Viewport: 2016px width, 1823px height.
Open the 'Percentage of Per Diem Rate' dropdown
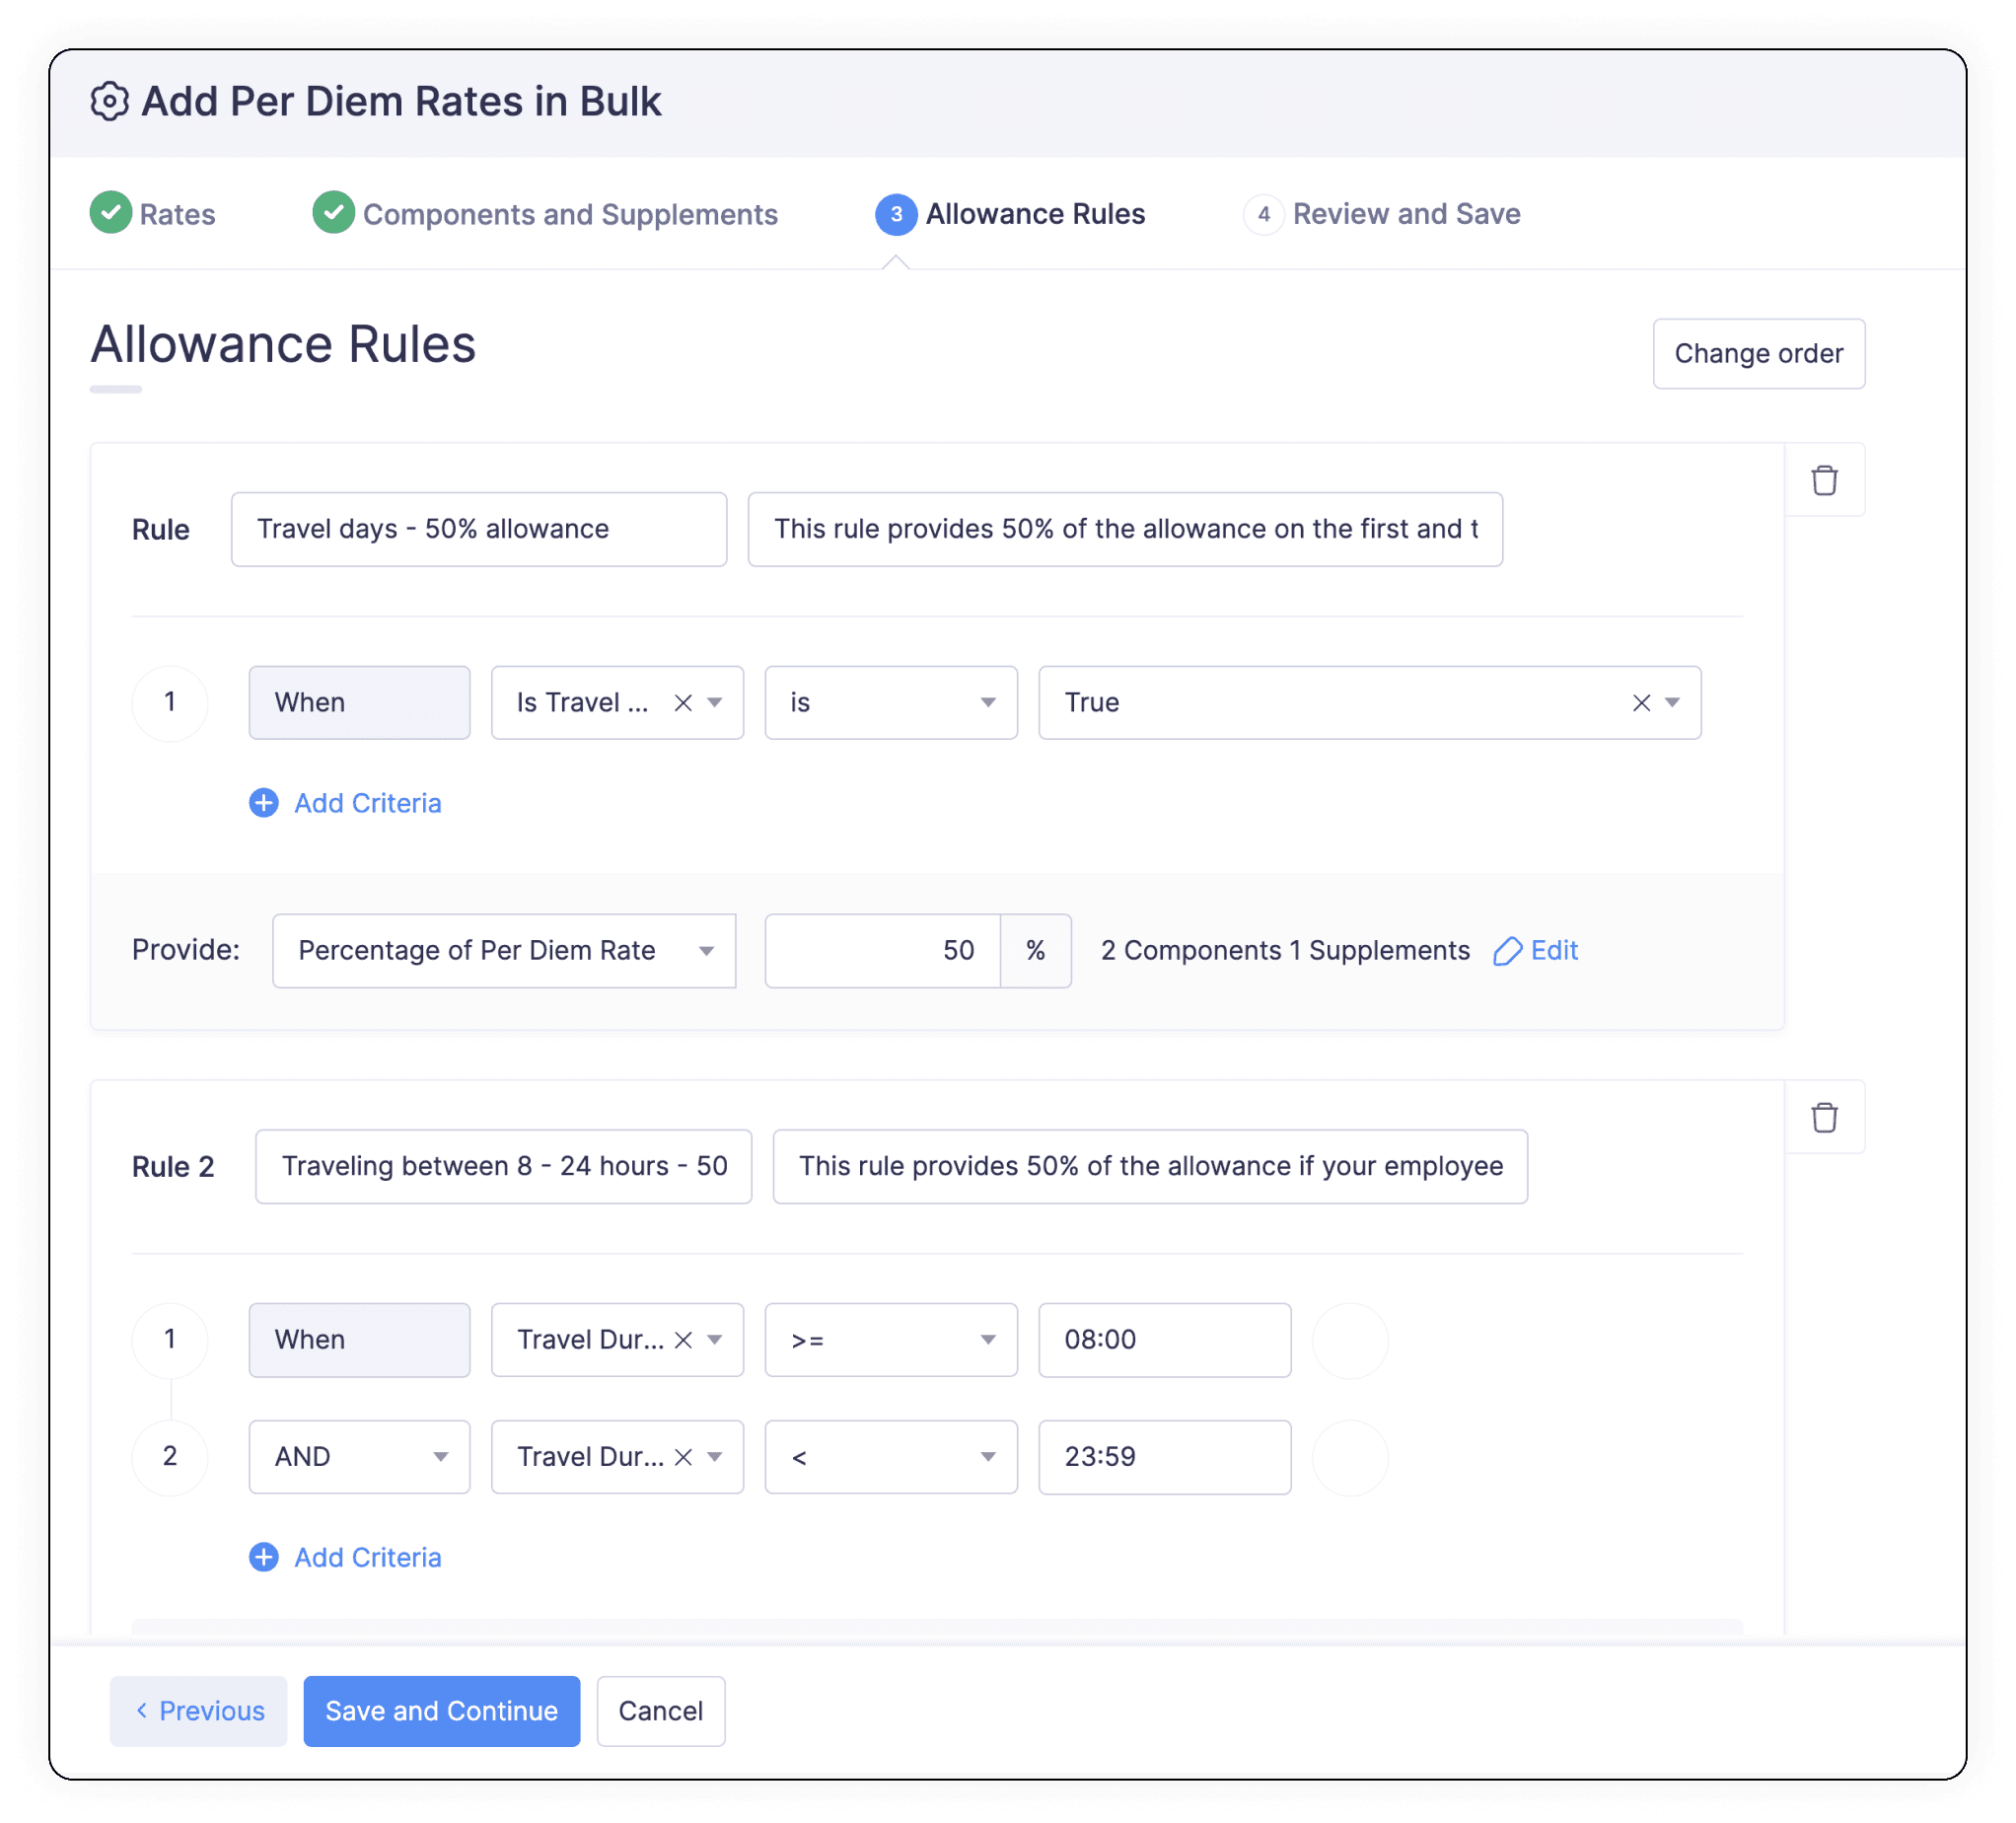click(503, 951)
